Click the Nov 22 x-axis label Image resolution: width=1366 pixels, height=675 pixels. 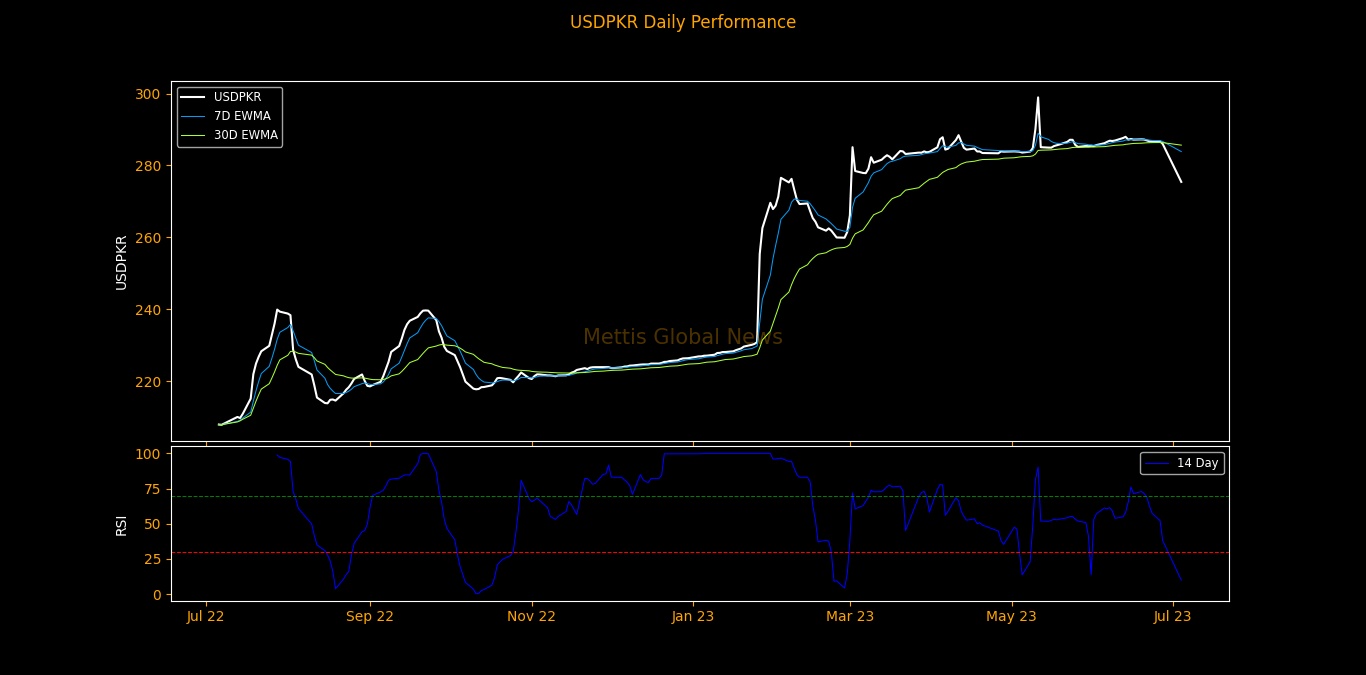click(531, 616)
